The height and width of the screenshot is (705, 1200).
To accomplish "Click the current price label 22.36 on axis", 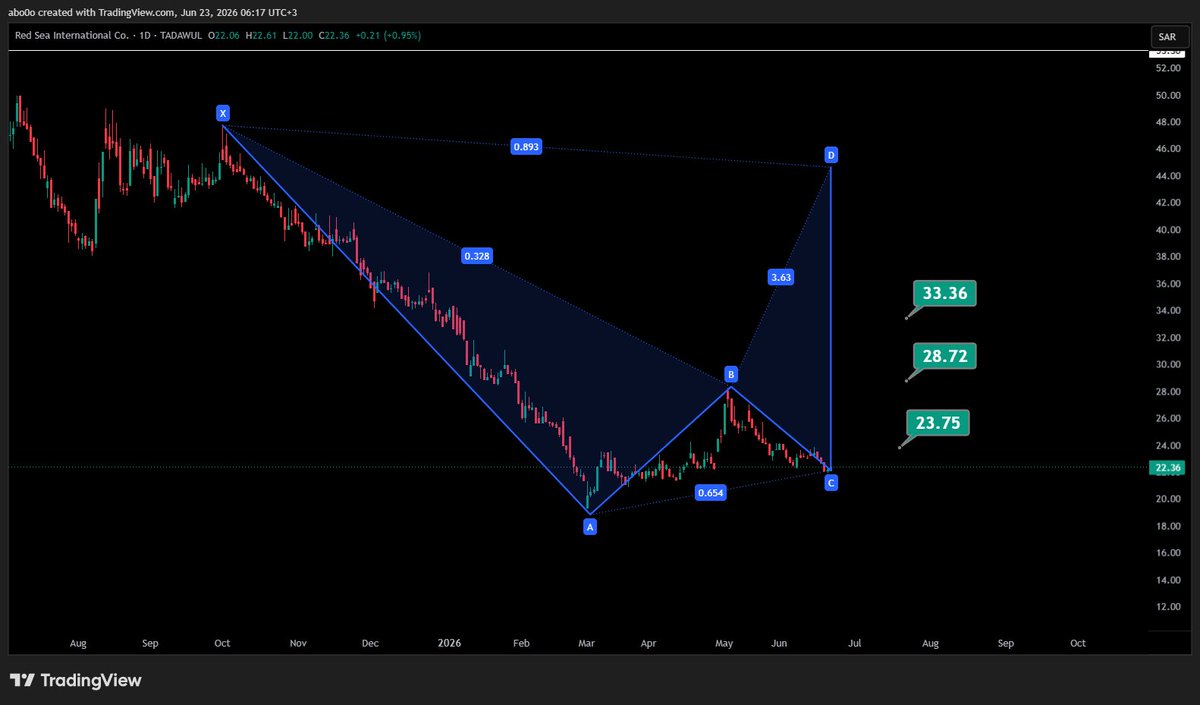I will (1168, 467).
